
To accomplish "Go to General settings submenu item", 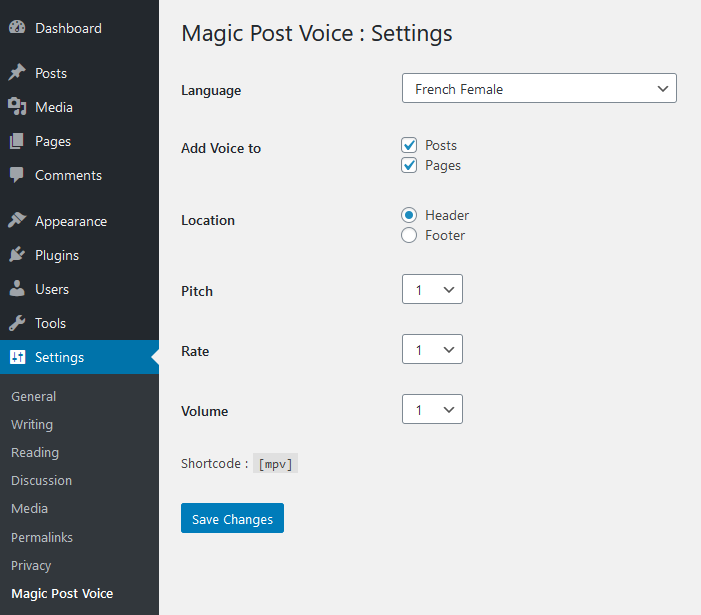I will [34, 396].
